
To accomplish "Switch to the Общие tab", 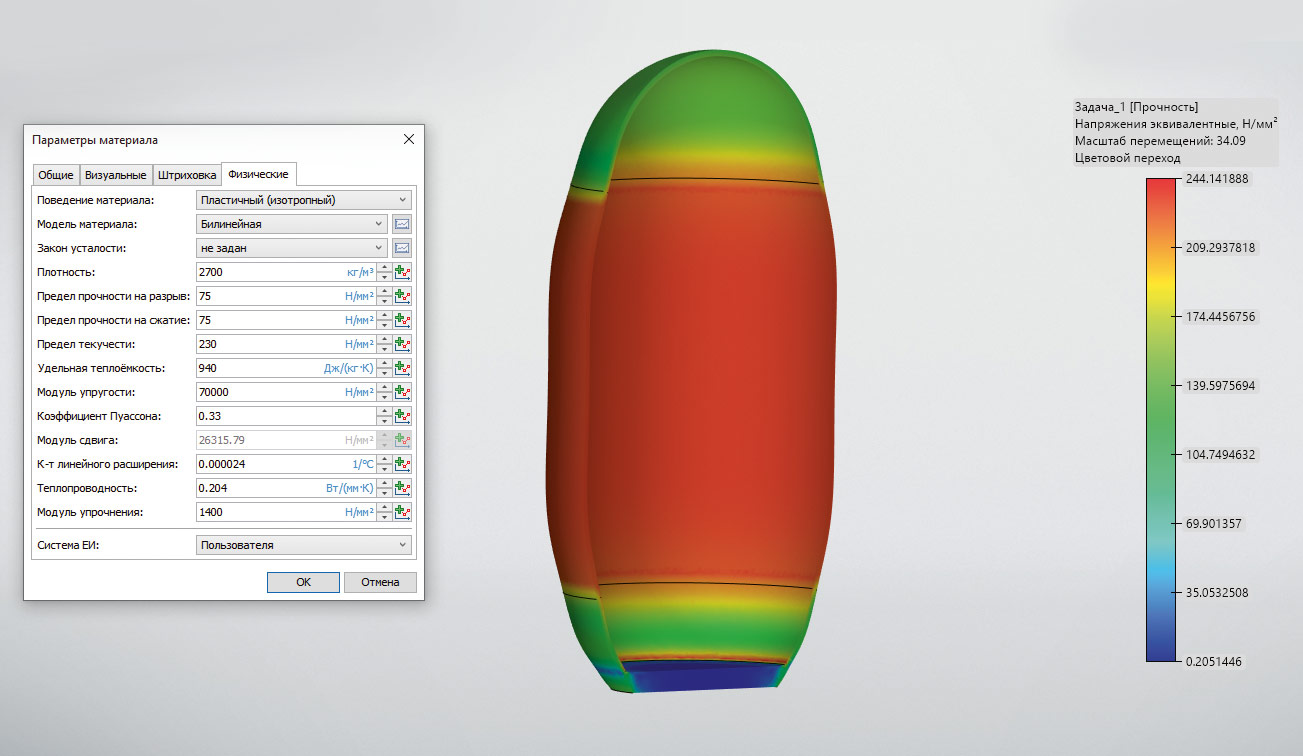I will pos(55,175).
